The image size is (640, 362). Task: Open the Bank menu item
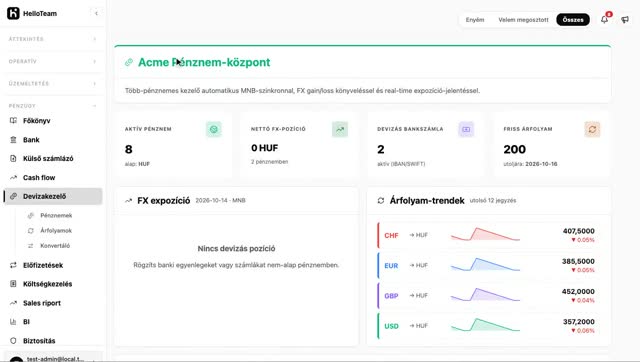(x=53, y=140)
